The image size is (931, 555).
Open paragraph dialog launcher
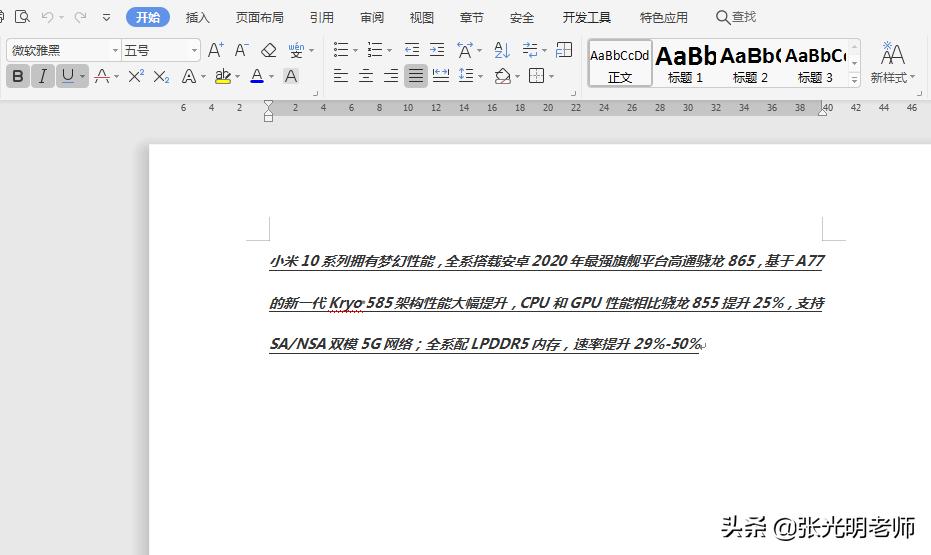click(x=573, y=93)
